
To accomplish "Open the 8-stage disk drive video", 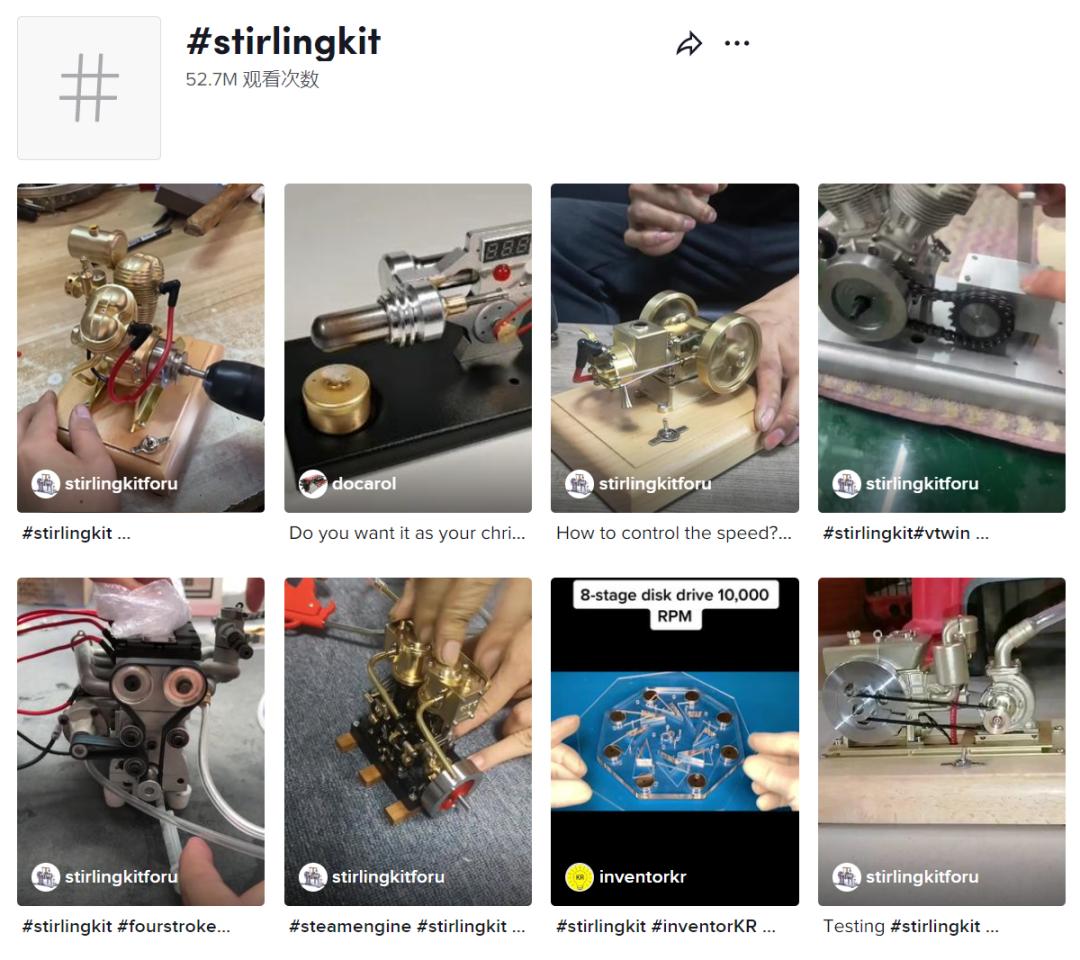I will tap(675, 742).
